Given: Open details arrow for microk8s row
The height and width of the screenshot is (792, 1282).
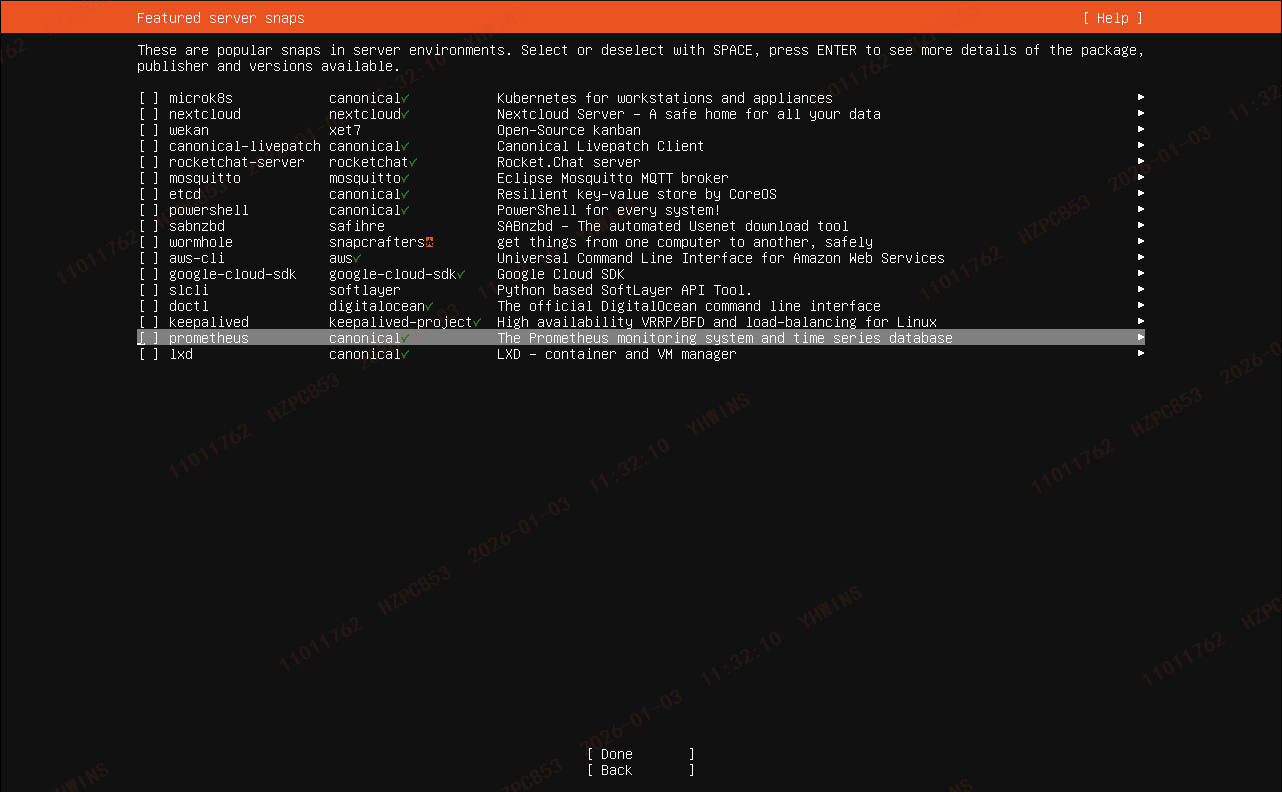Looking at the screenshot, I should point(1141,98).
